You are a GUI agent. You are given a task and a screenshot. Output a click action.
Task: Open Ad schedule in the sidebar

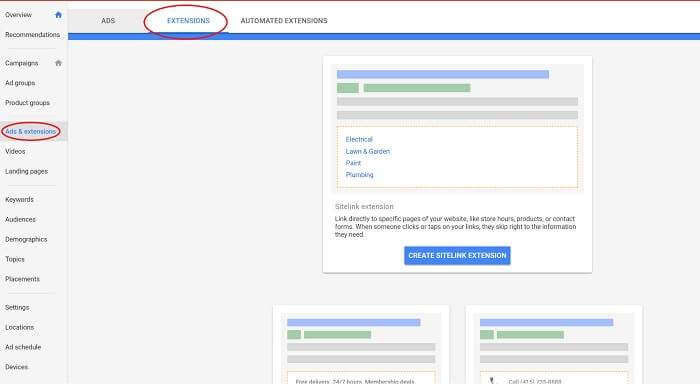click(x=23, y=347)
